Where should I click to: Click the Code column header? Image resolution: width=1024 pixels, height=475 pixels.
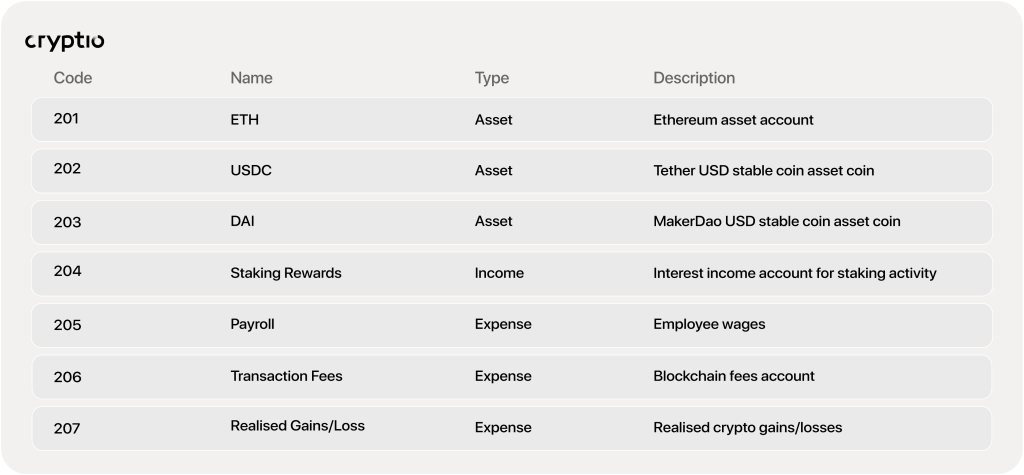pyautogui.click(x=73, y=78)
